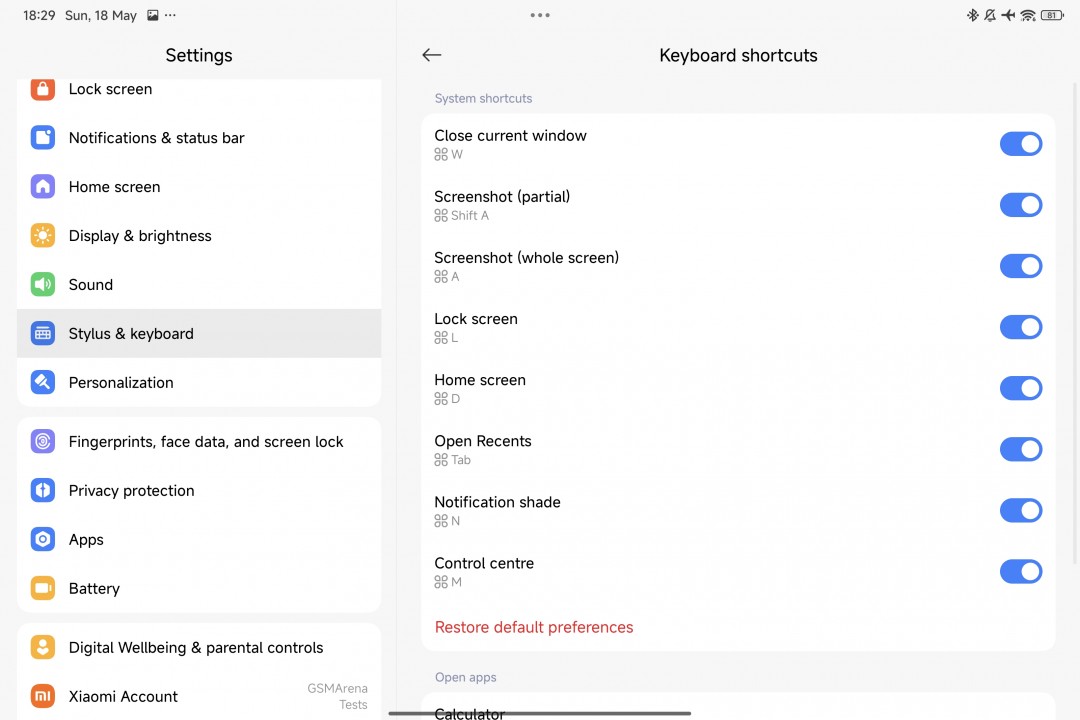1080x720 pixels.
Task: Open the Xiaomi Account entry
Action: (x=123, y=697)
